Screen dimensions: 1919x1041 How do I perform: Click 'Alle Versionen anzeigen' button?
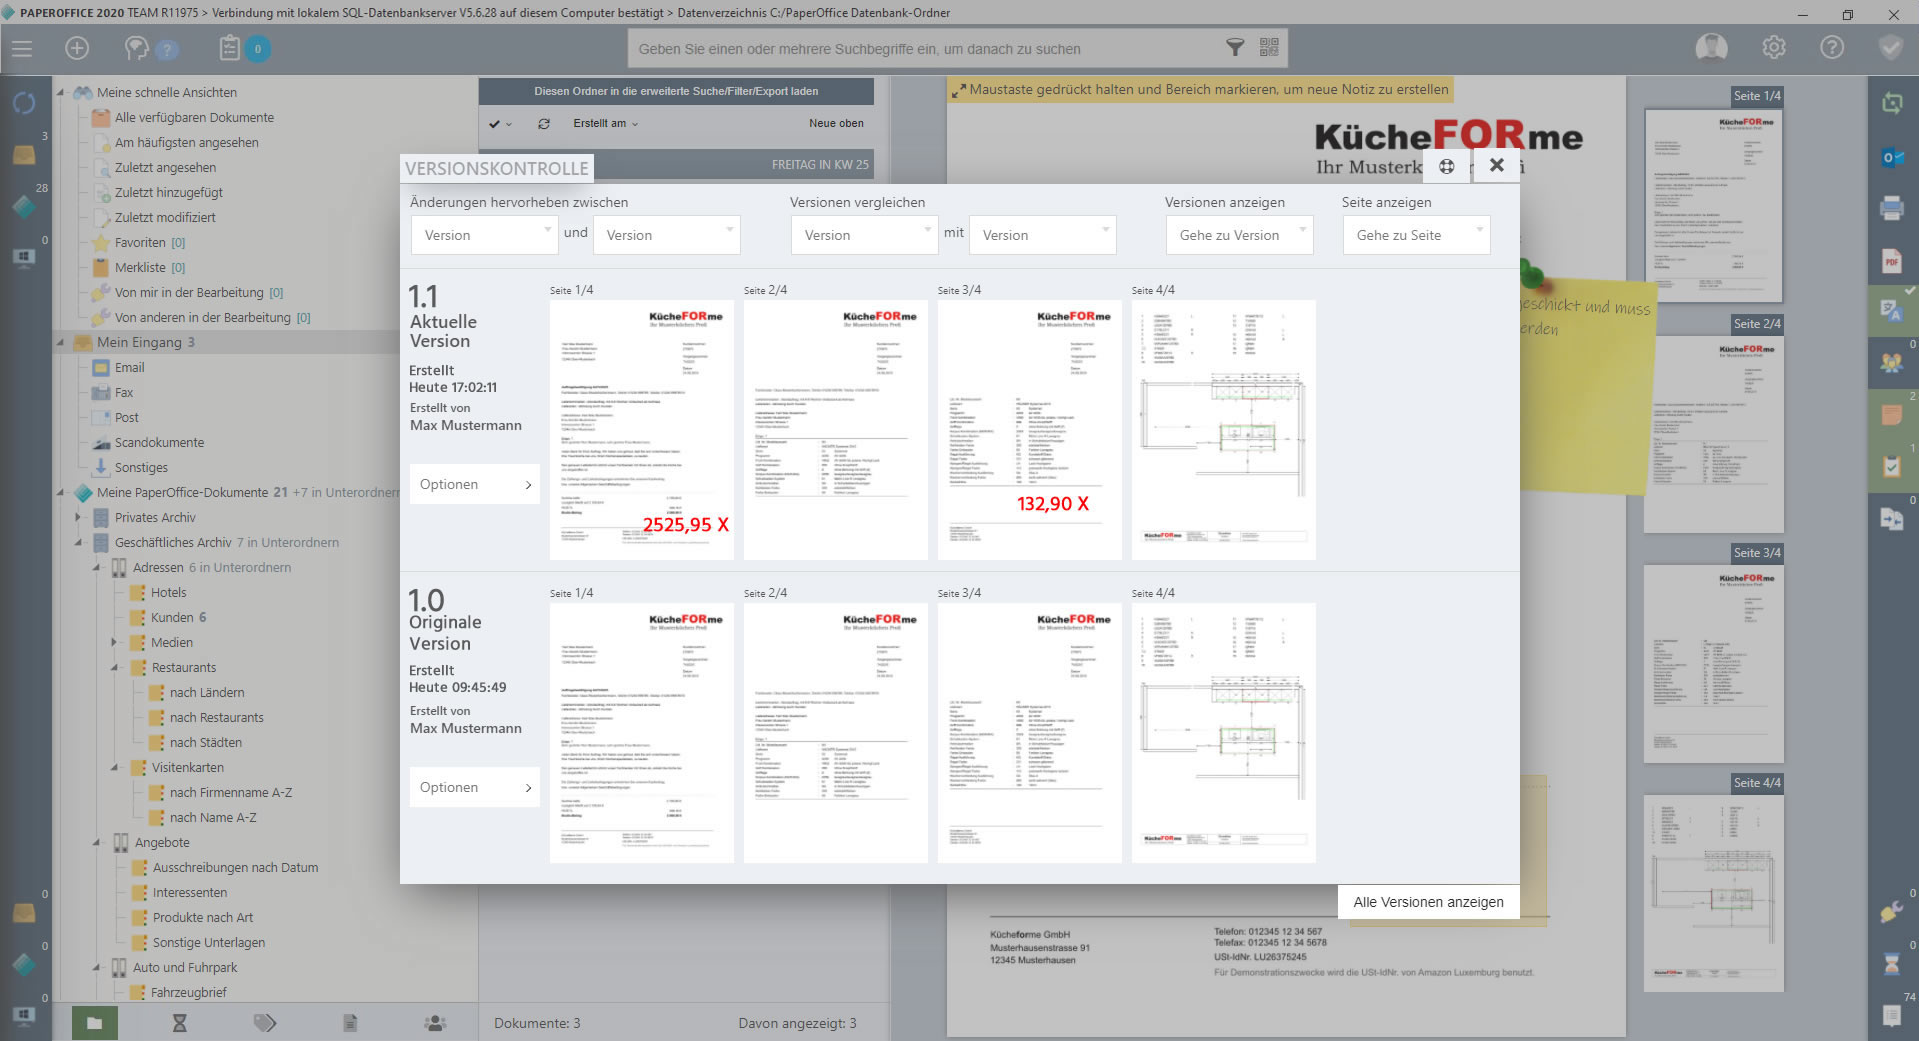click(x=1428, y=902)
